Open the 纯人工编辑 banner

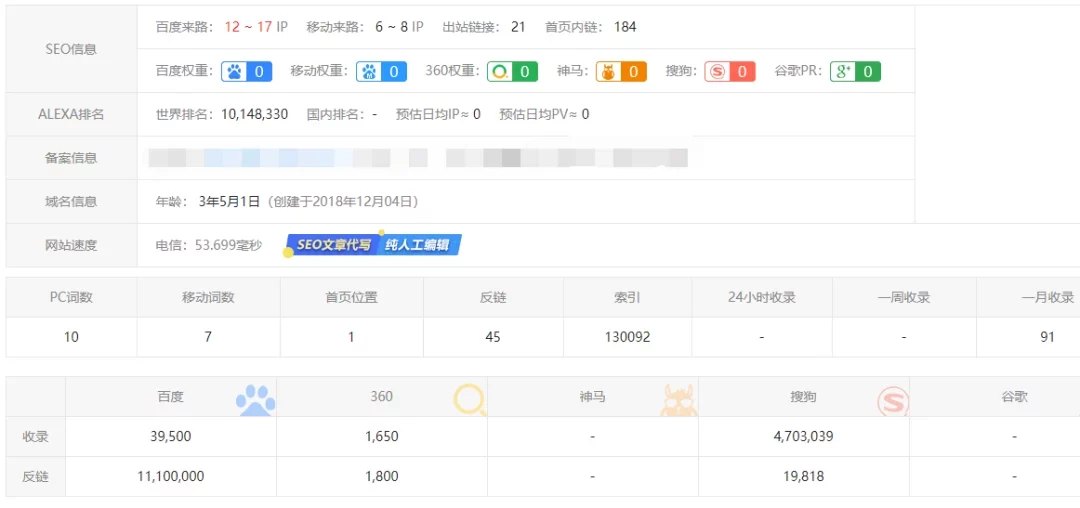(419, 245)
